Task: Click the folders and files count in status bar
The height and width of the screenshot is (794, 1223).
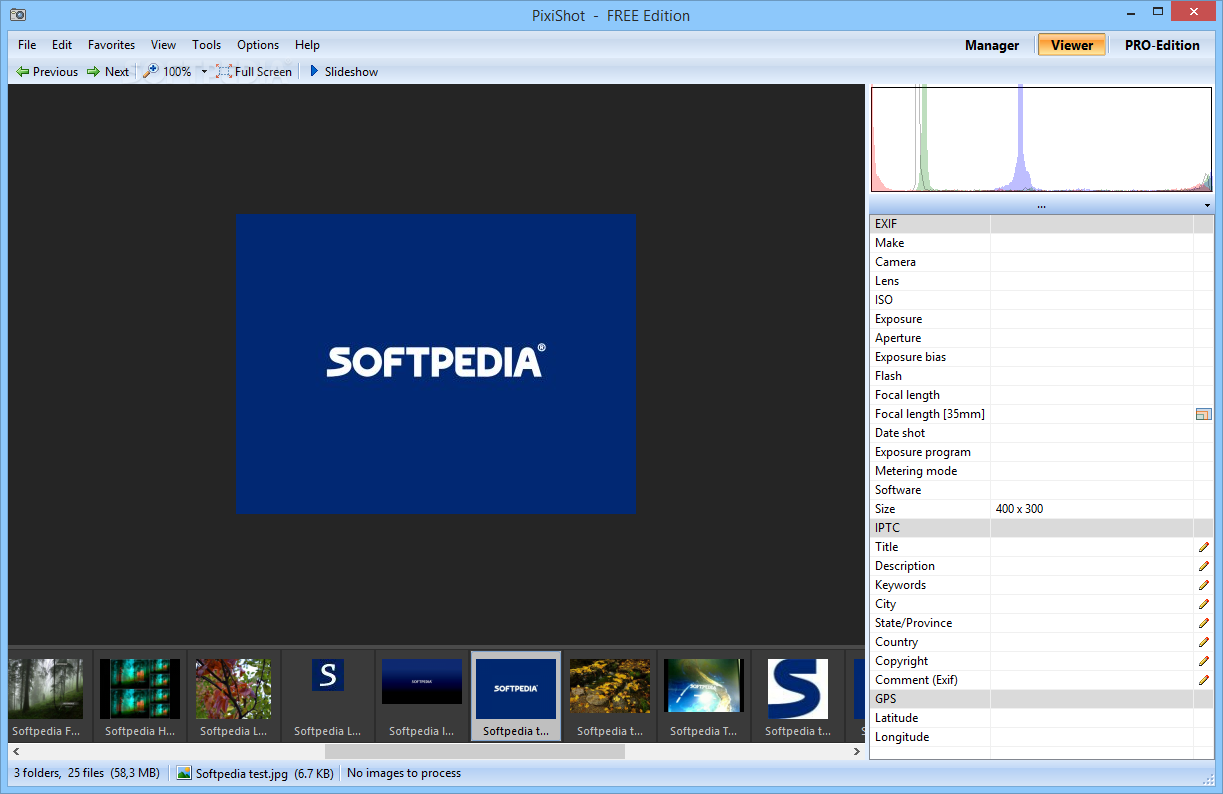Action: click(x=87, y=773)
